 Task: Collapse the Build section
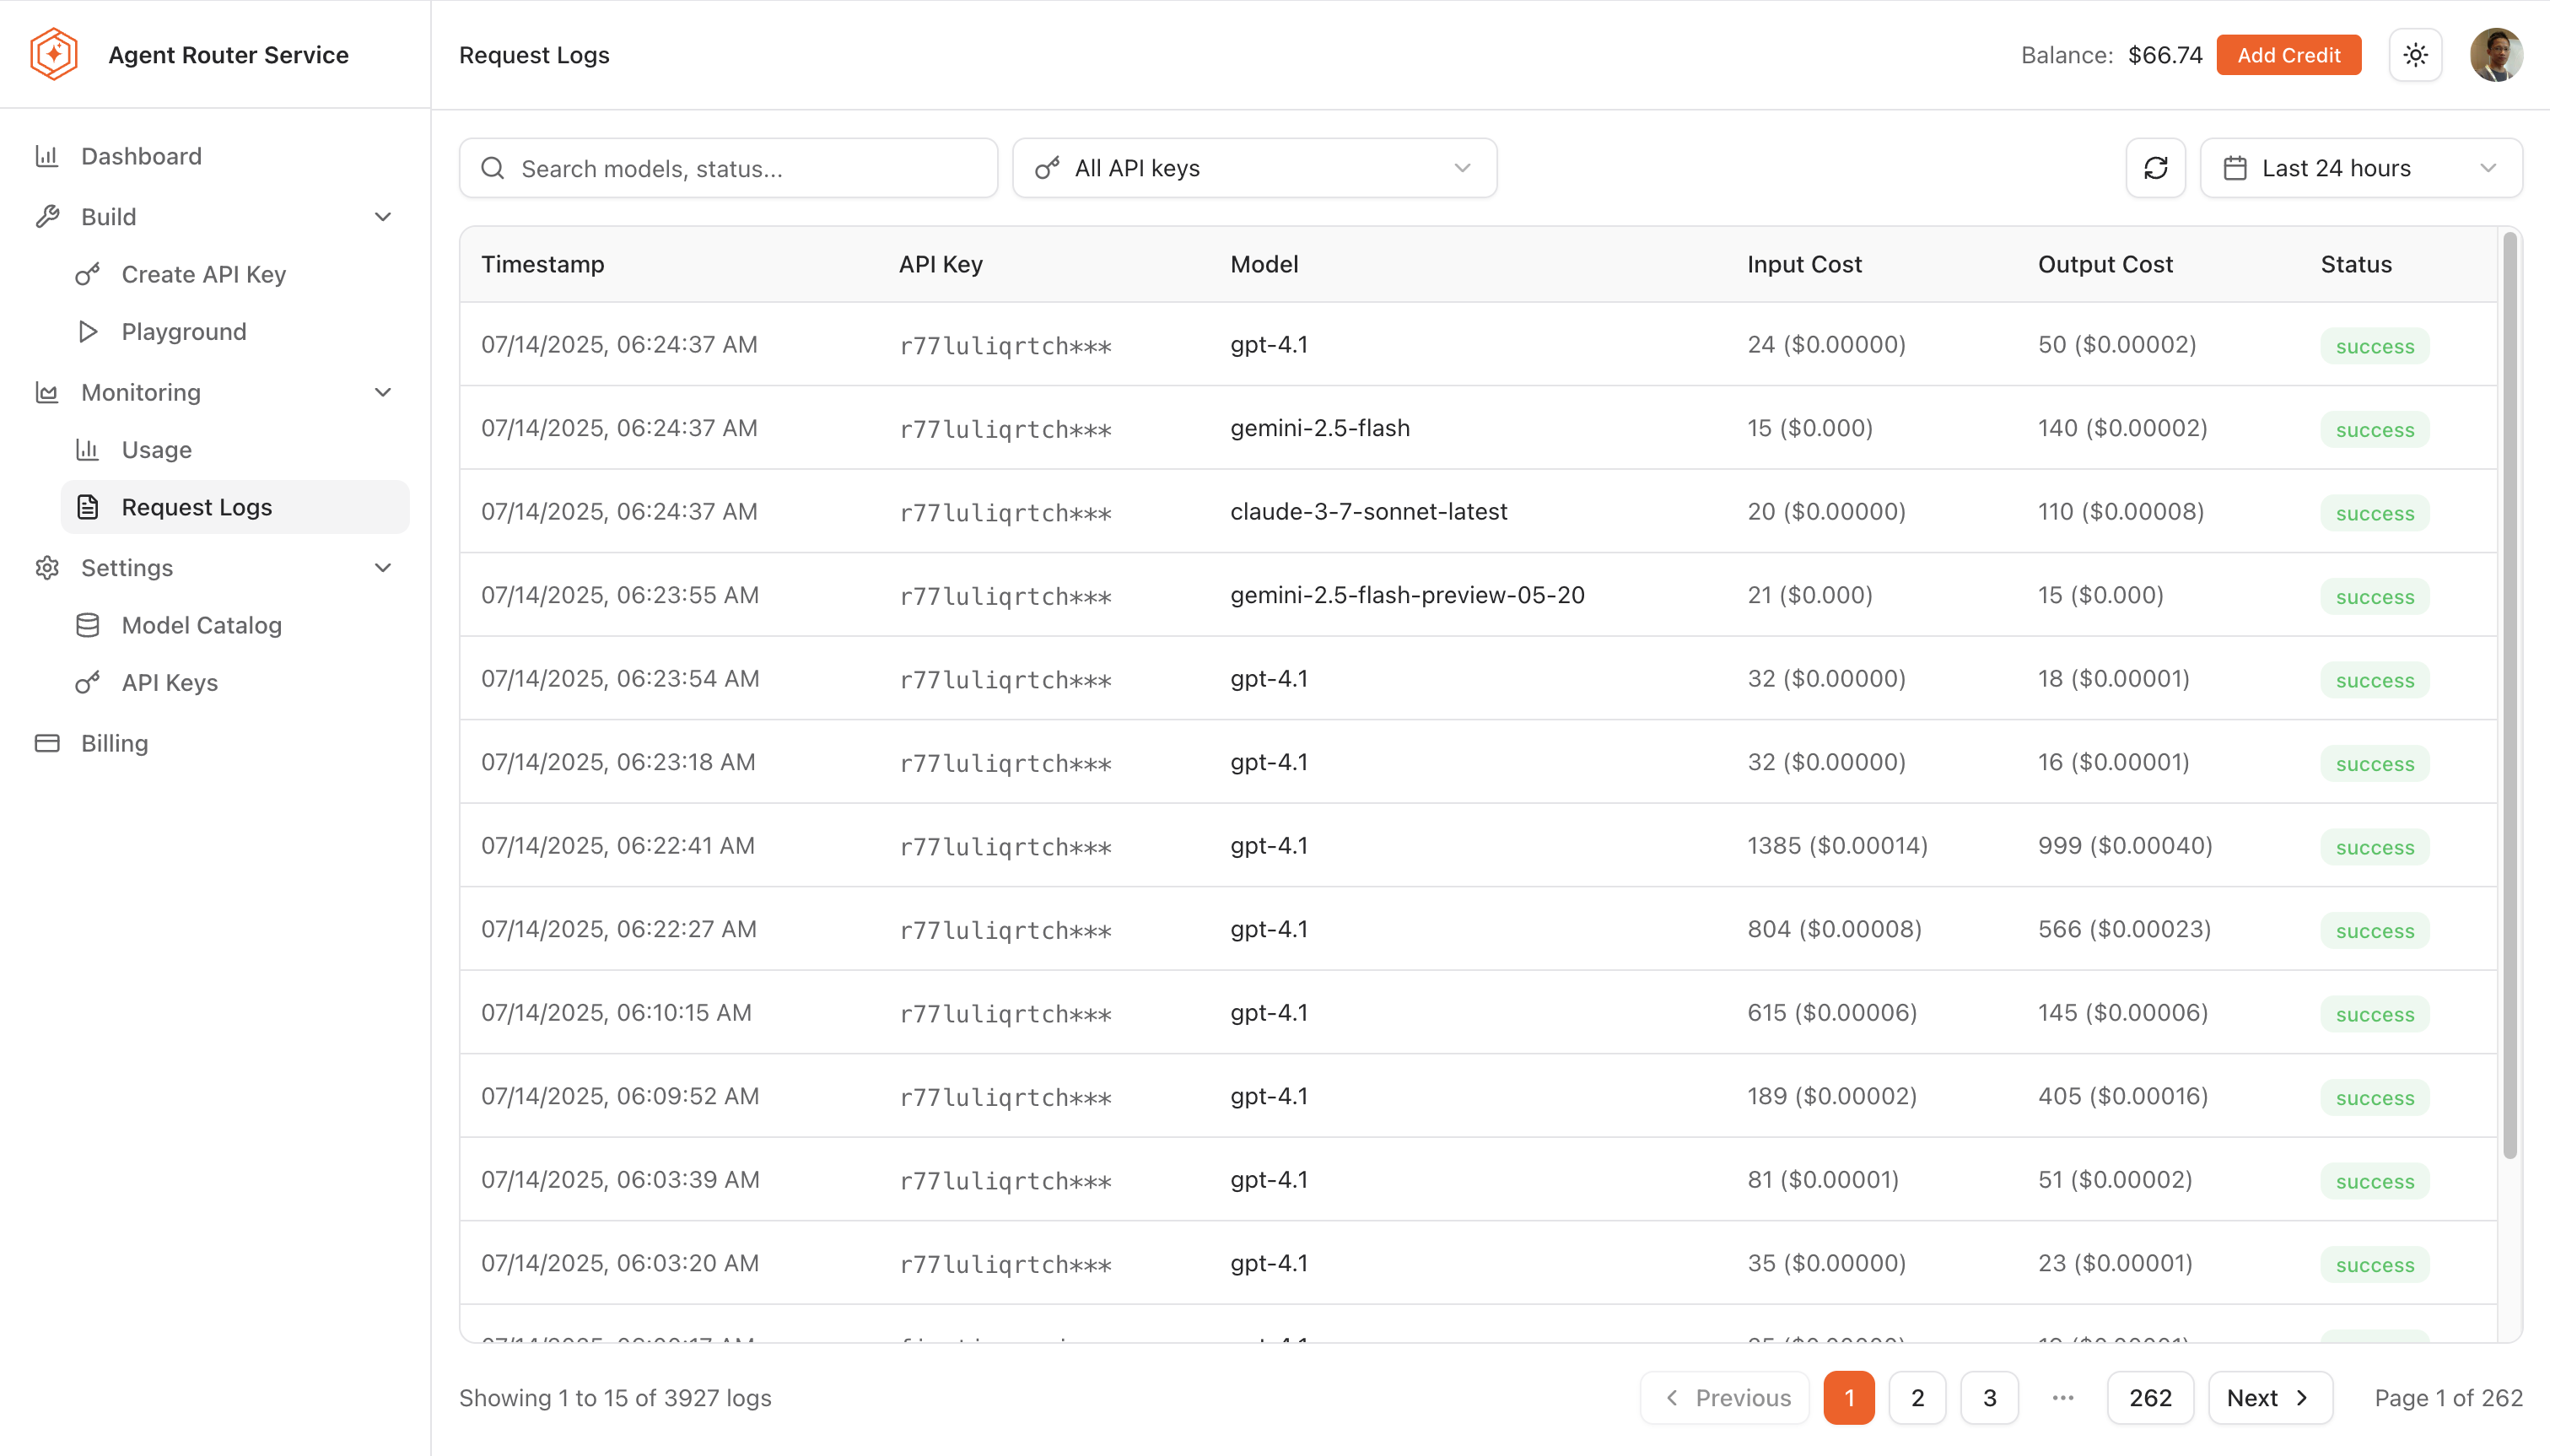coord(383,216)
